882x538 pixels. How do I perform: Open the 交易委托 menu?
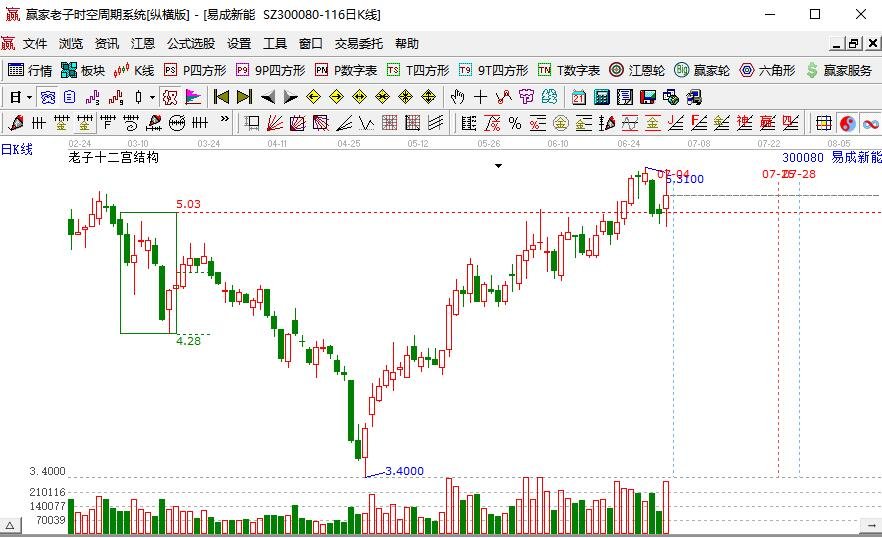(x=359, y=43)
